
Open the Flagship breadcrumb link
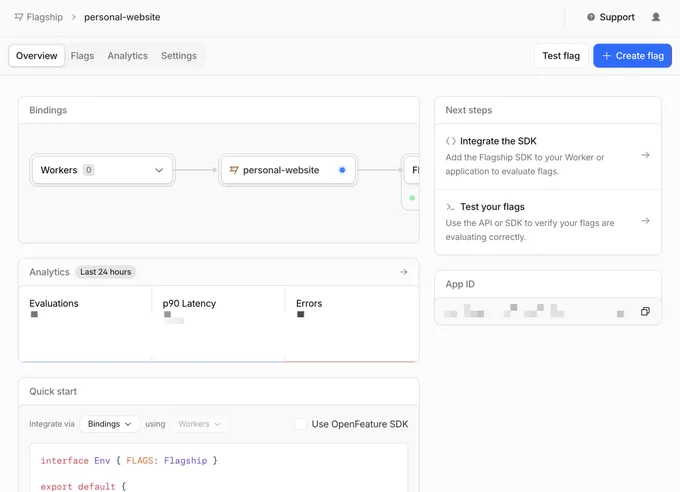coord(44,17)
